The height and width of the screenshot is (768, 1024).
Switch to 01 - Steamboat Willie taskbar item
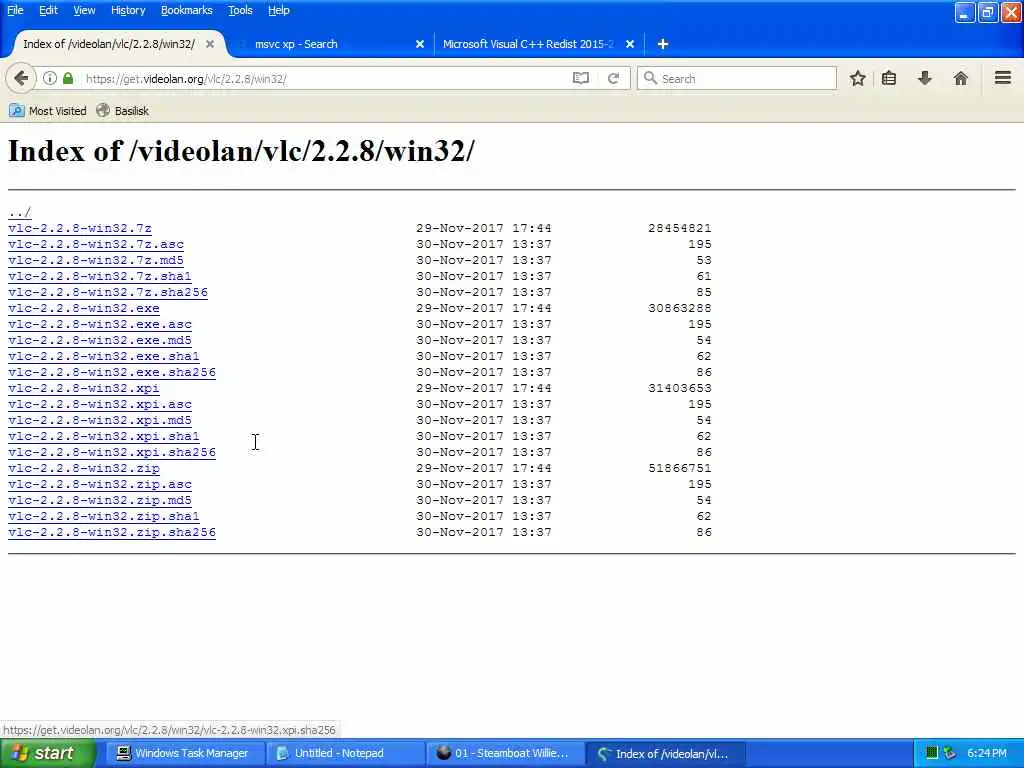click(x=504, y=754)
